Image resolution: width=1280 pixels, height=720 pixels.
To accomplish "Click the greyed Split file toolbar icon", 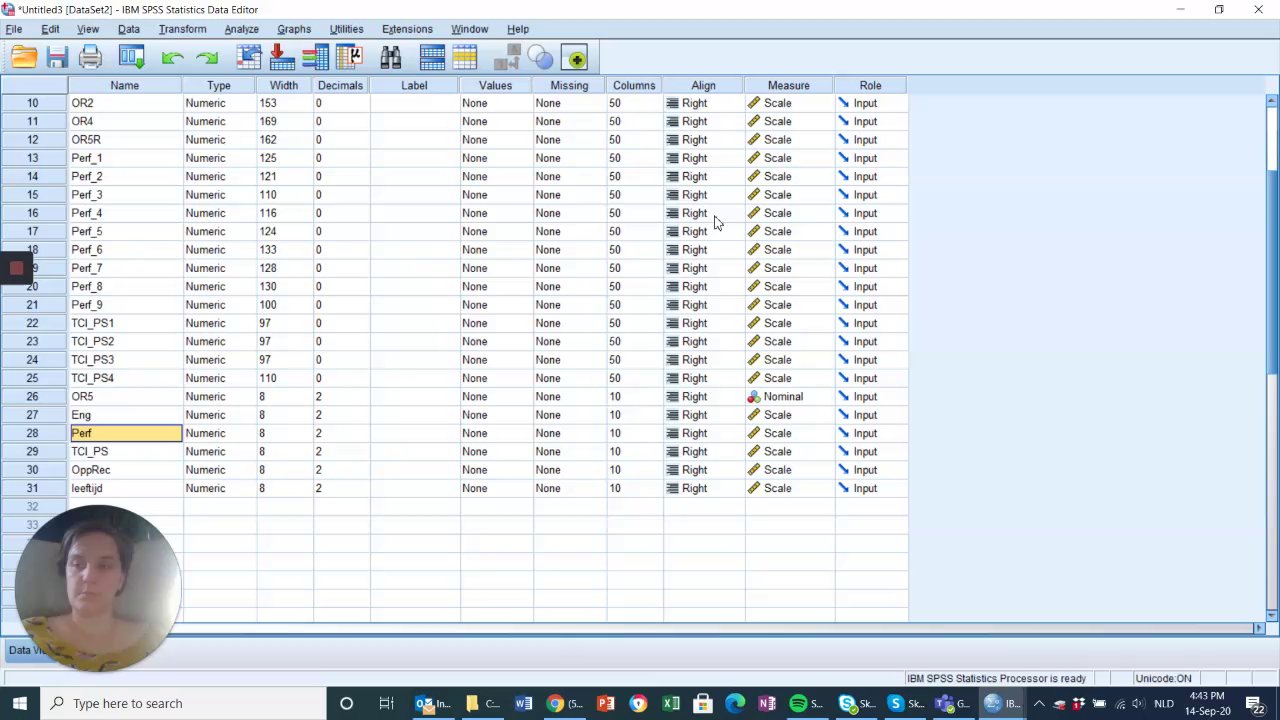I will coord(507,58).
